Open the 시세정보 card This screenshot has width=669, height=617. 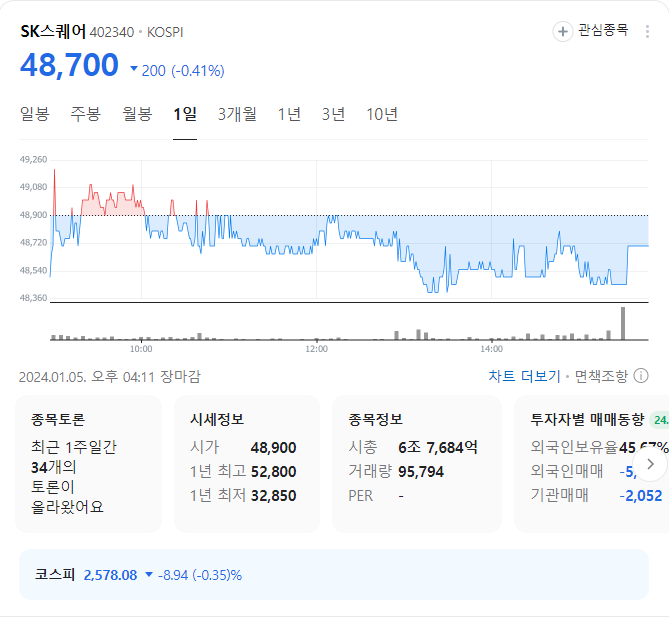click(247, 464)
